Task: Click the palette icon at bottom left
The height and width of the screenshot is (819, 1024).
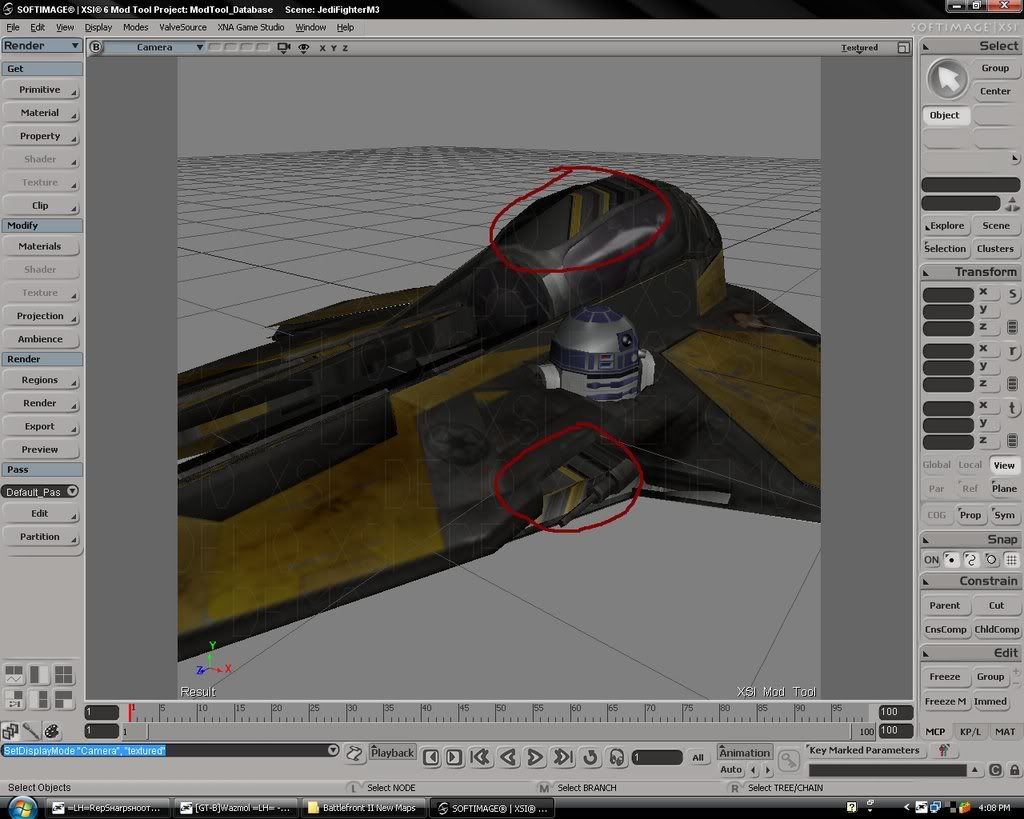Action: click(51, 731)
